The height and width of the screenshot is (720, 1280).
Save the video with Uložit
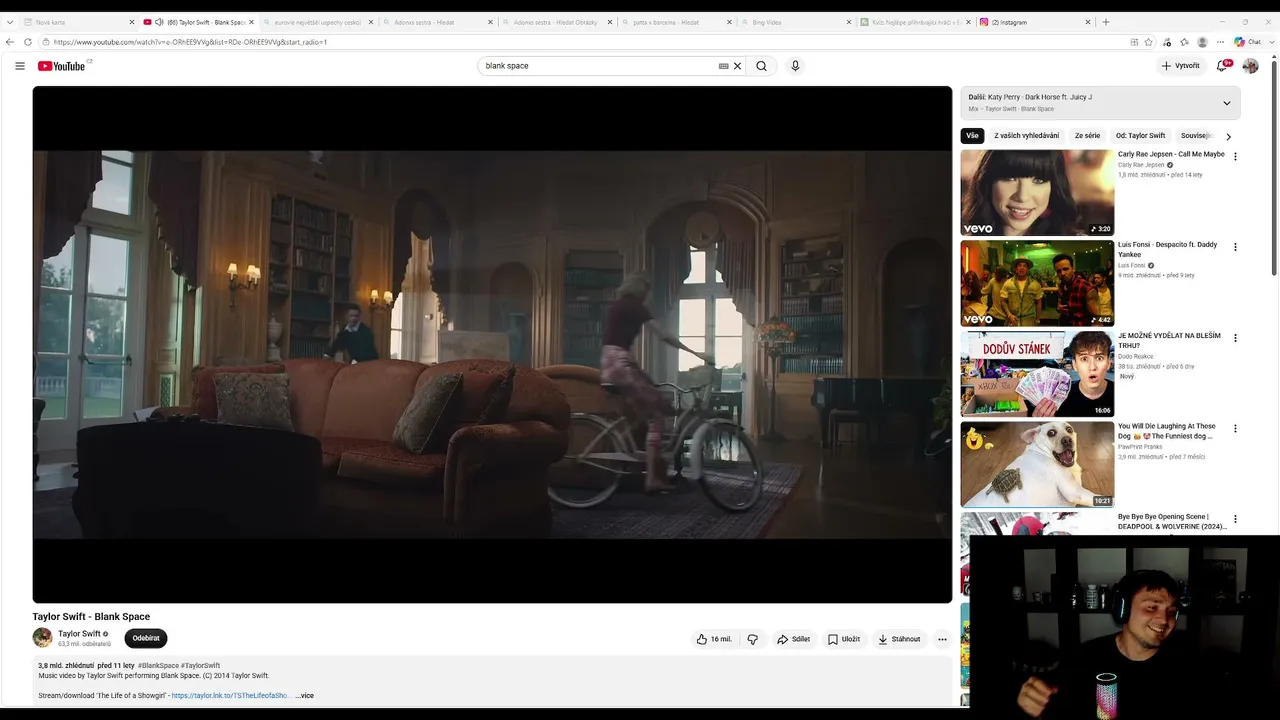click(x=843, y=639)
